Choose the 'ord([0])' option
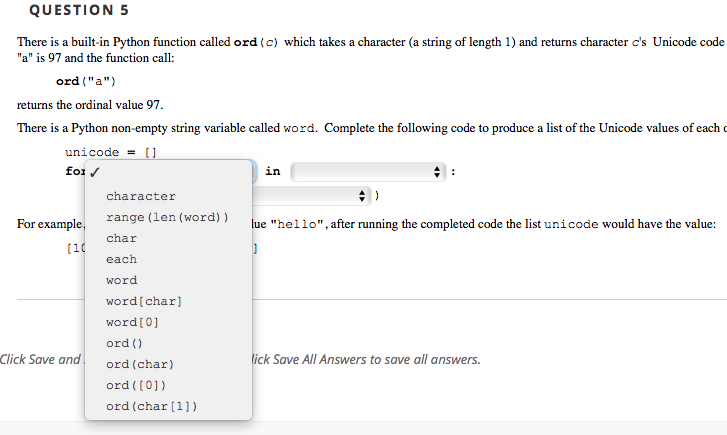The image size is (727, 435). click(135, 385)
